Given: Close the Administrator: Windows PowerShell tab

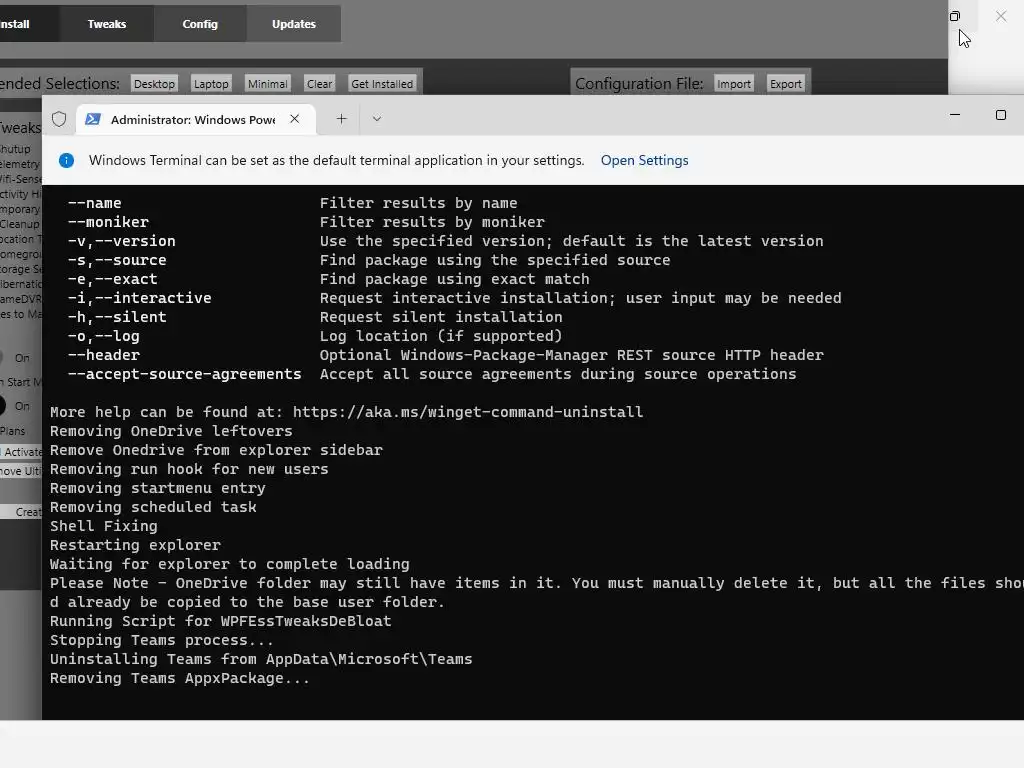Looking at the screenshot, I should click(295, 119).
